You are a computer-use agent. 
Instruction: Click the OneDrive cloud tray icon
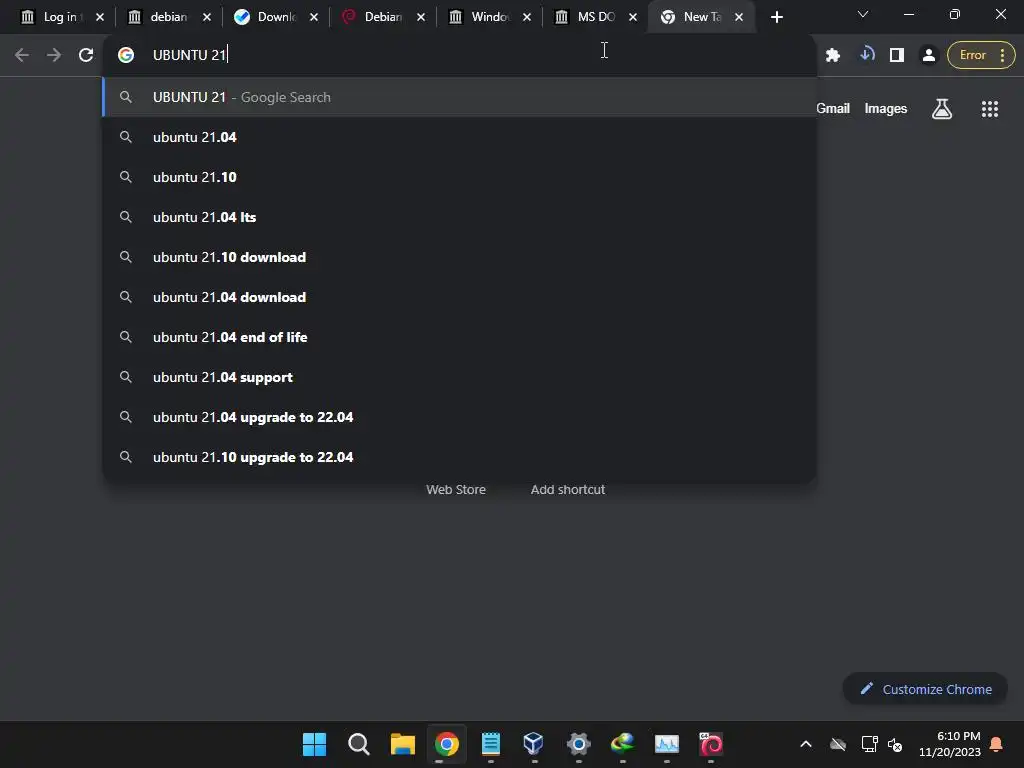click(838, 744)
